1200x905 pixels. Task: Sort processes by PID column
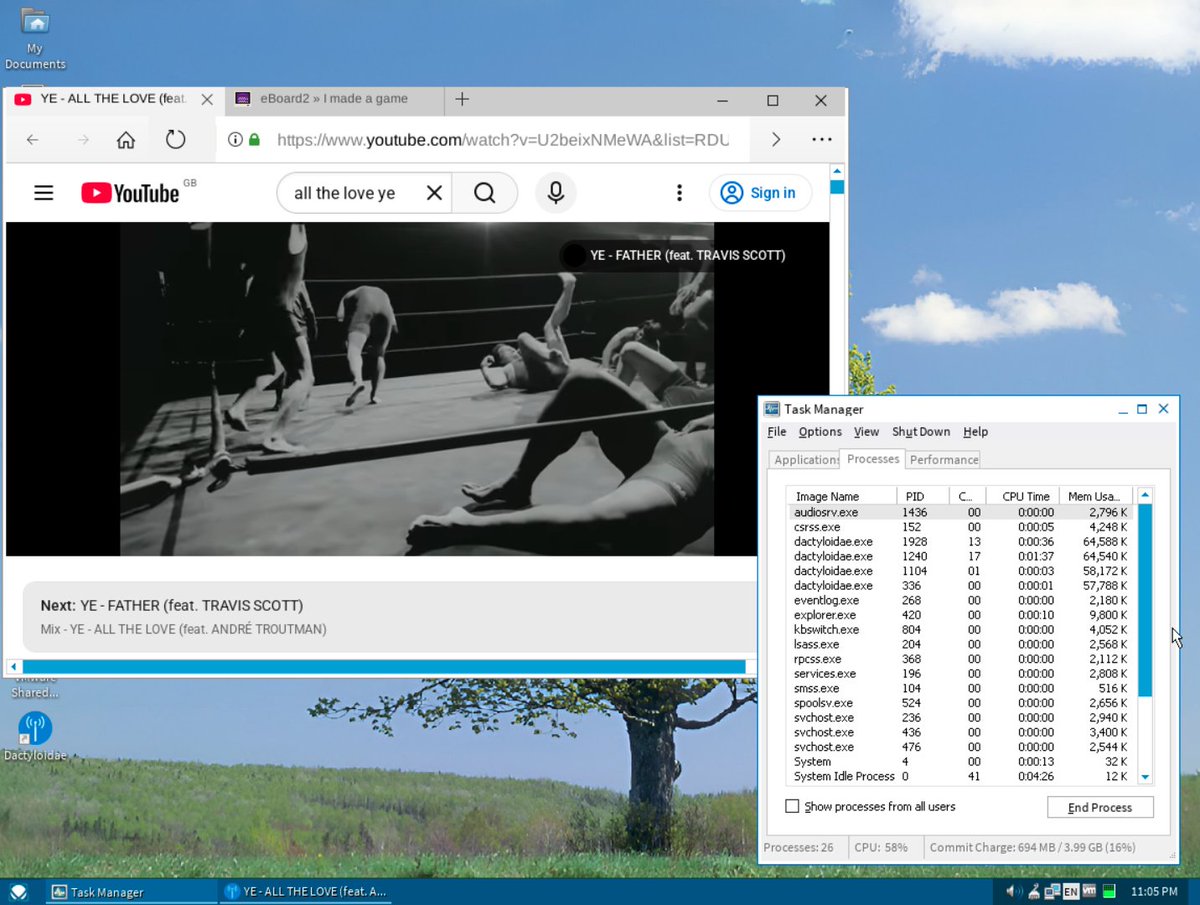pyautogui.click(x=921, y=496)
